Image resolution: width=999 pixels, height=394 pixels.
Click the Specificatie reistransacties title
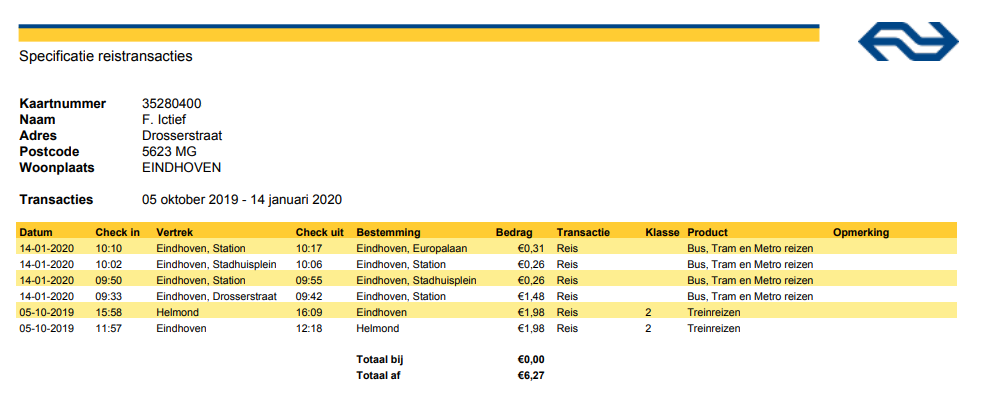pyautogui.click(x=106, y=56)
